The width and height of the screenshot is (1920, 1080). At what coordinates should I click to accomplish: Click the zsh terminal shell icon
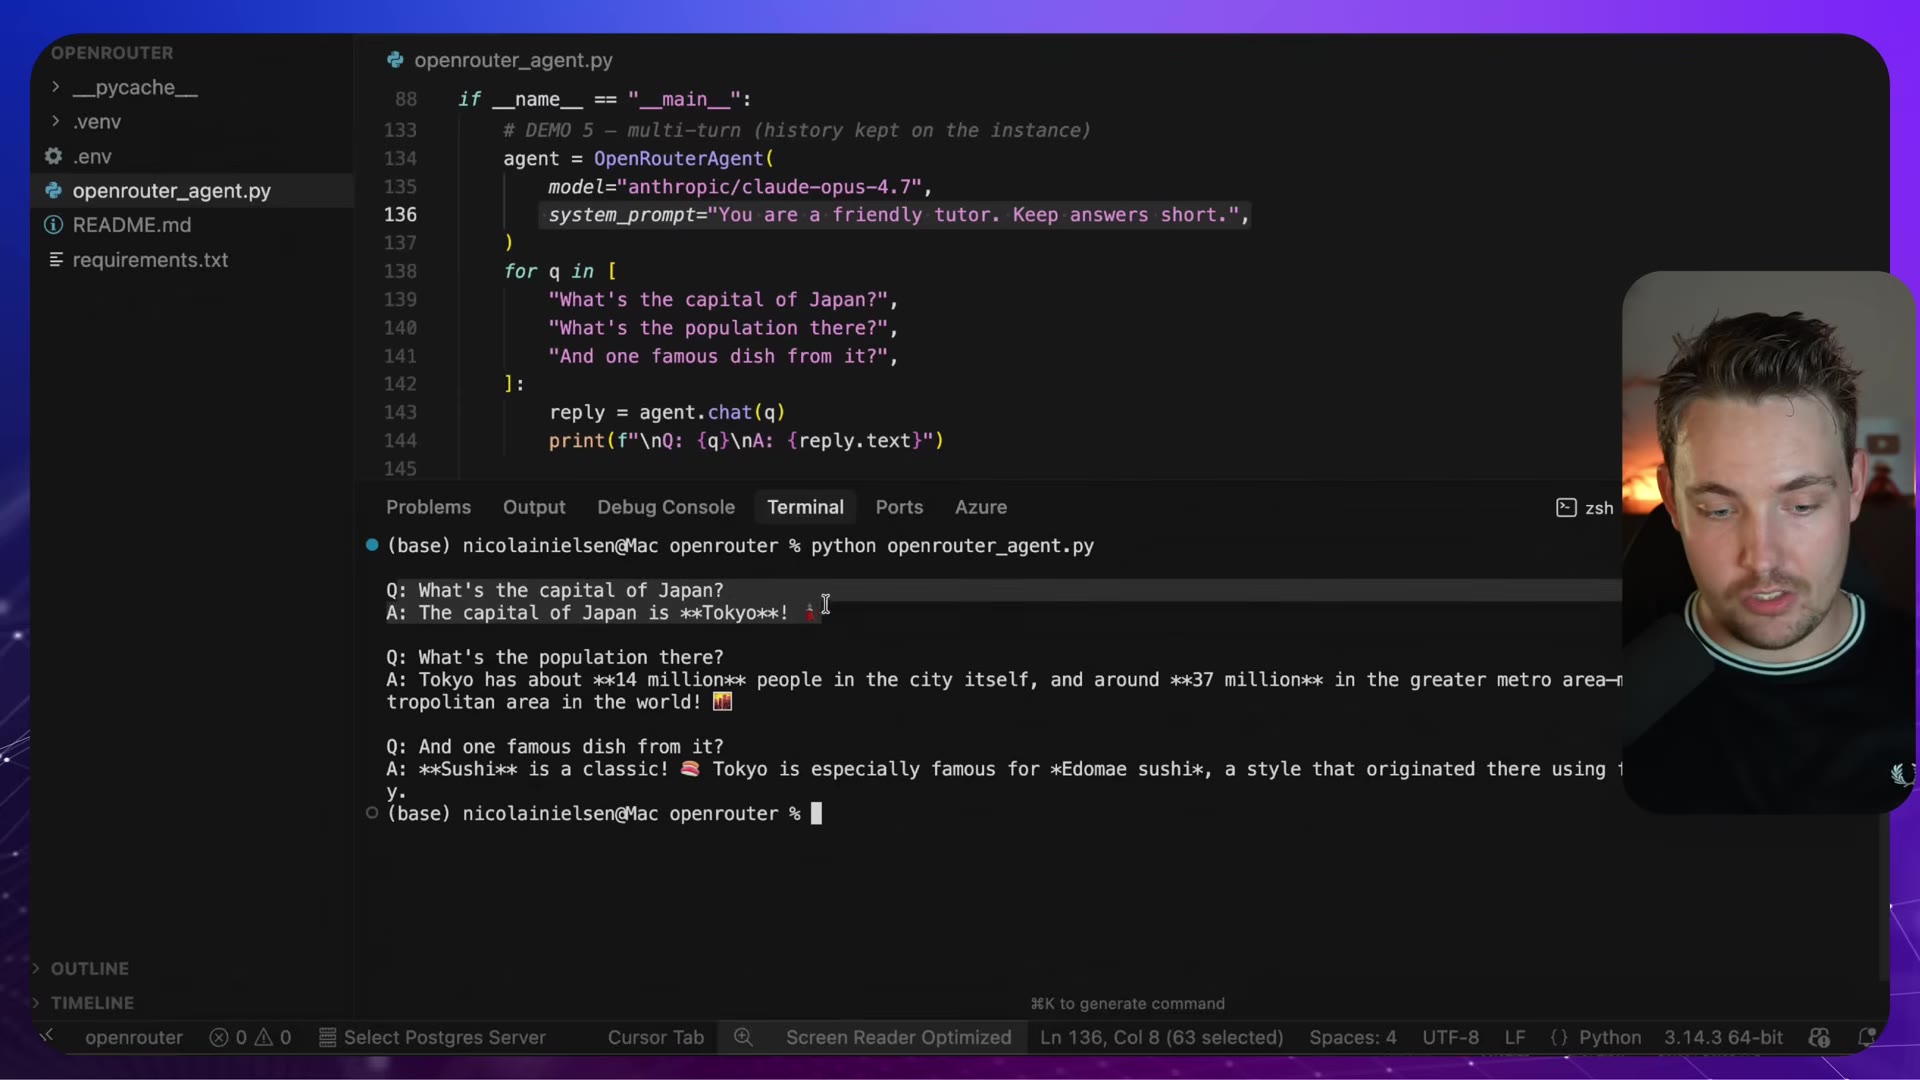click(1566, 508)
